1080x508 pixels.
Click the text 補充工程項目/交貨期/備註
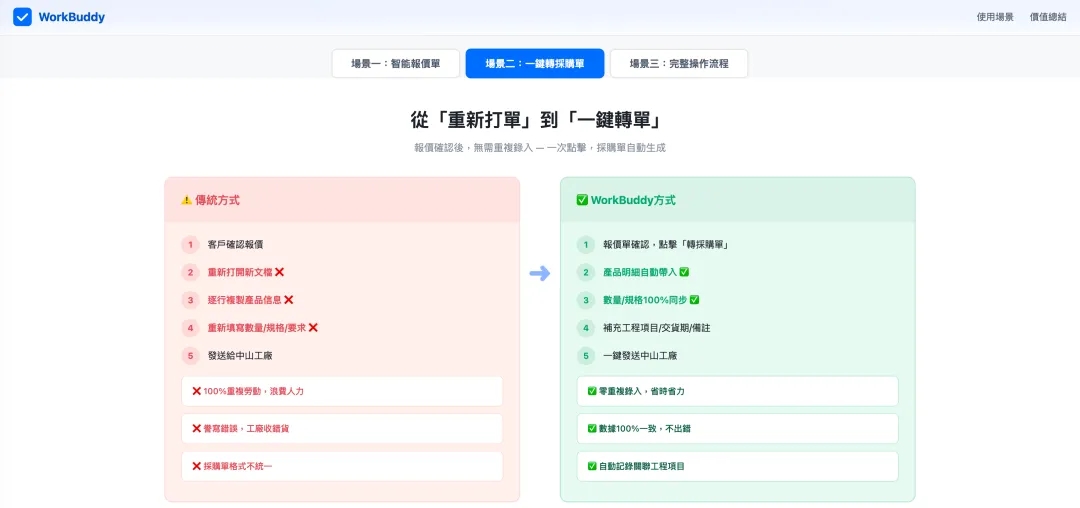[656, 328]
